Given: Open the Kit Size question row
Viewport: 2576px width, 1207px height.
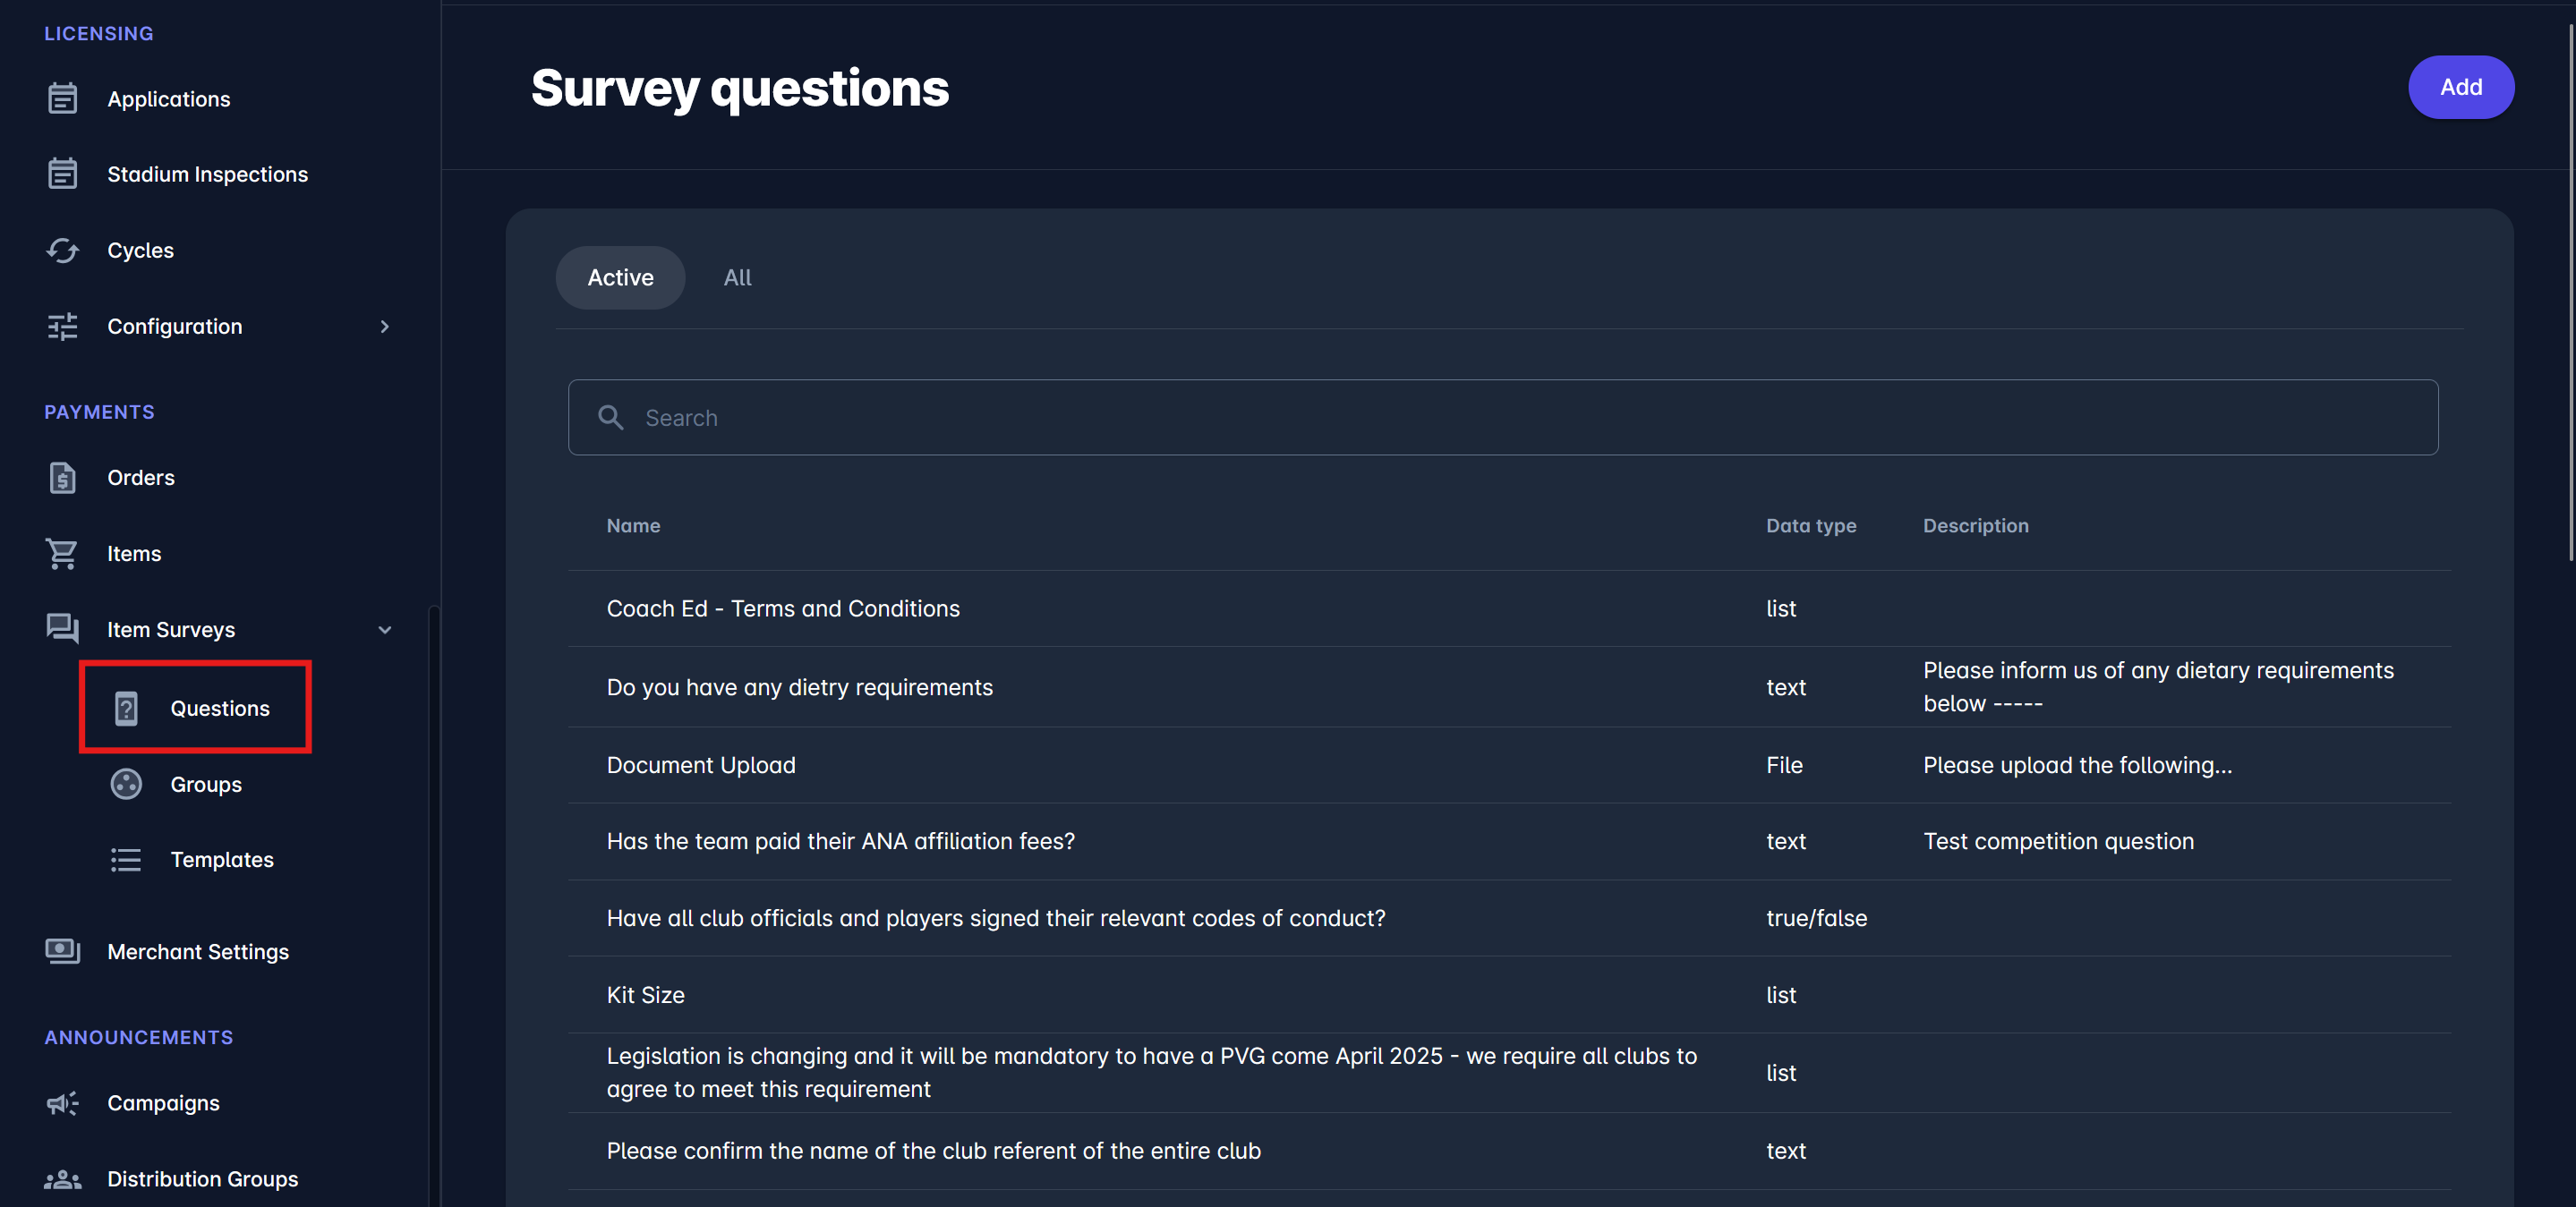Looking at the screenshot, I should 646,995.
